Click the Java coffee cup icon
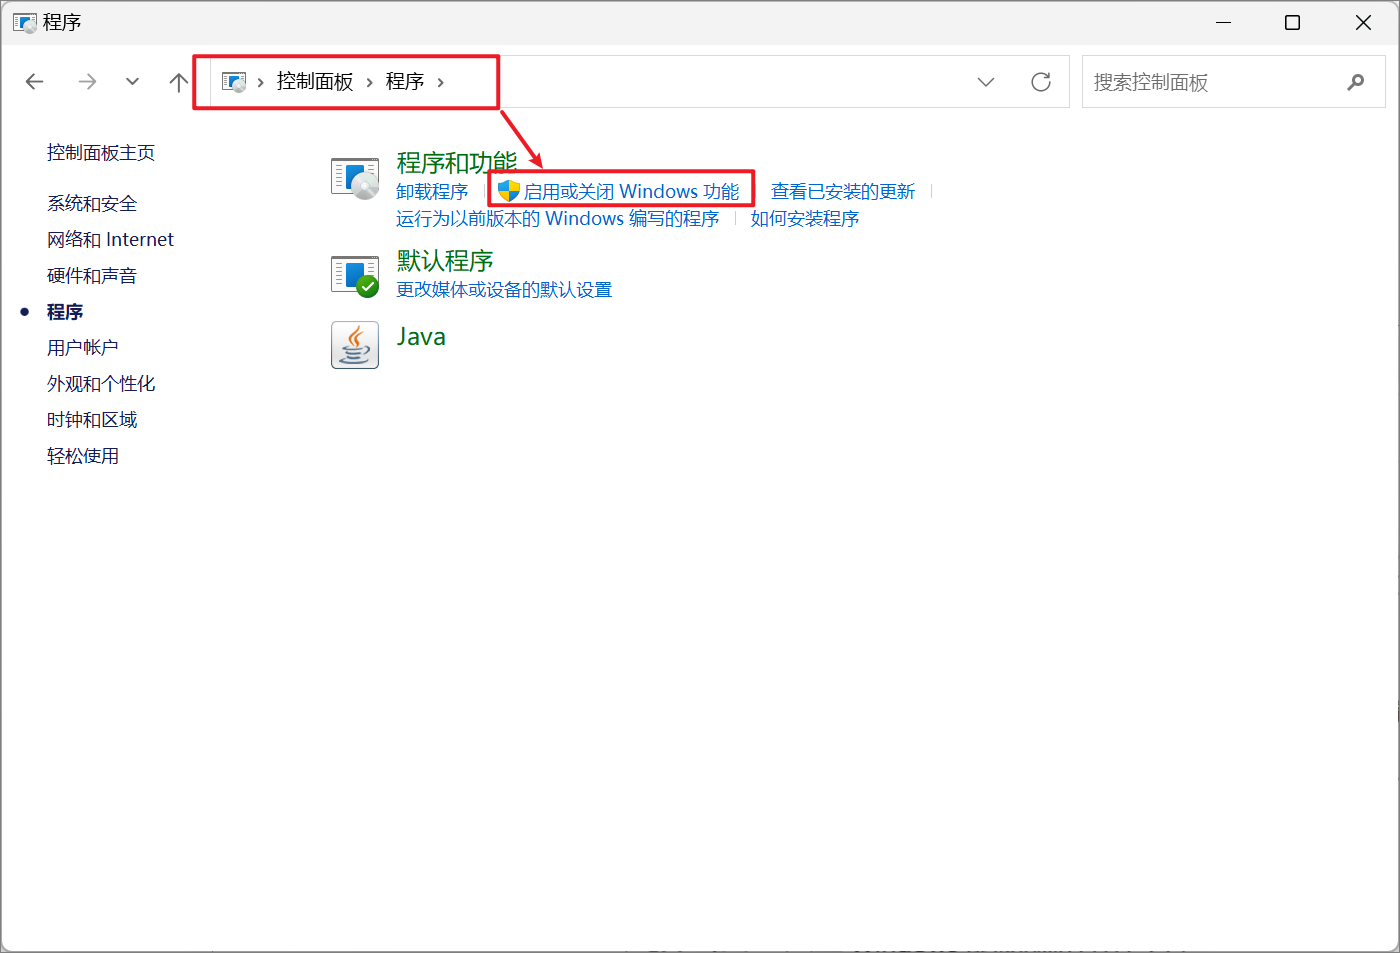The image size is (1400, 953). (x=355, y=345)
